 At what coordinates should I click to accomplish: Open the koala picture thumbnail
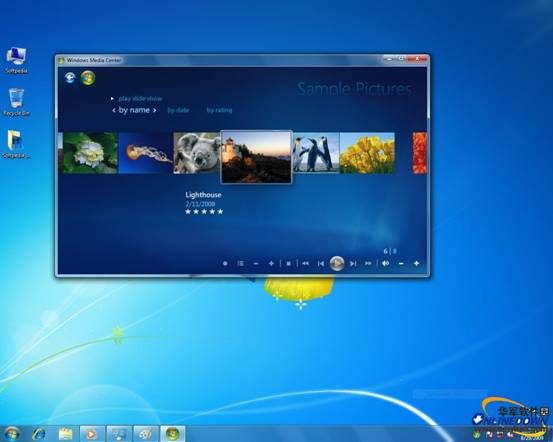[197, 153]
